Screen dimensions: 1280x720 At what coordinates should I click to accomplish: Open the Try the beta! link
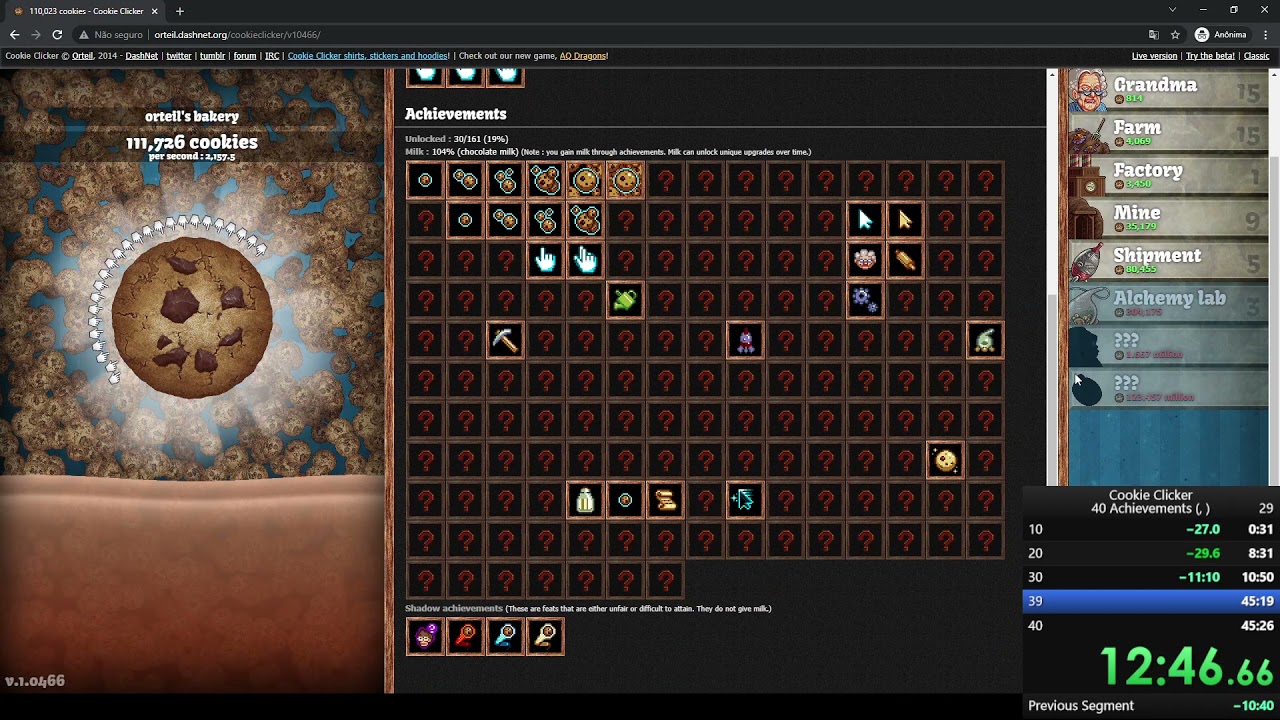click(x=1210, y=56)
